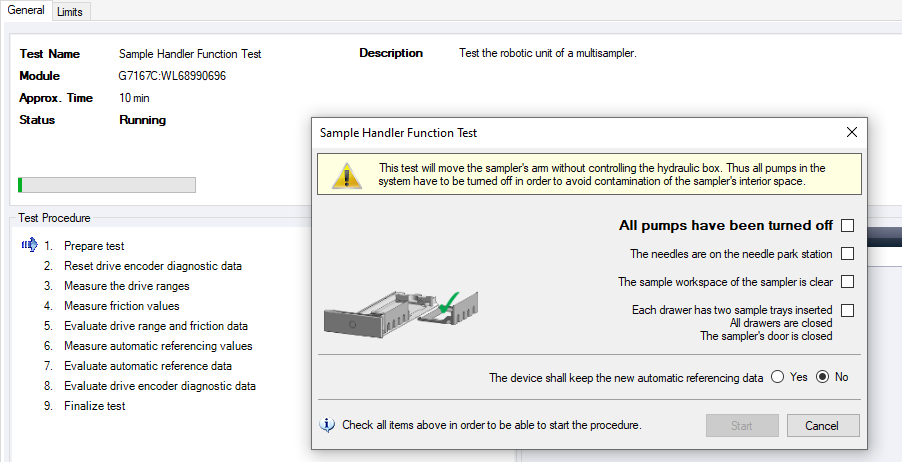Click the sample tray drawer illustration
The height and width of the screenshot is (462, 902).
click(x=402, y=312)
